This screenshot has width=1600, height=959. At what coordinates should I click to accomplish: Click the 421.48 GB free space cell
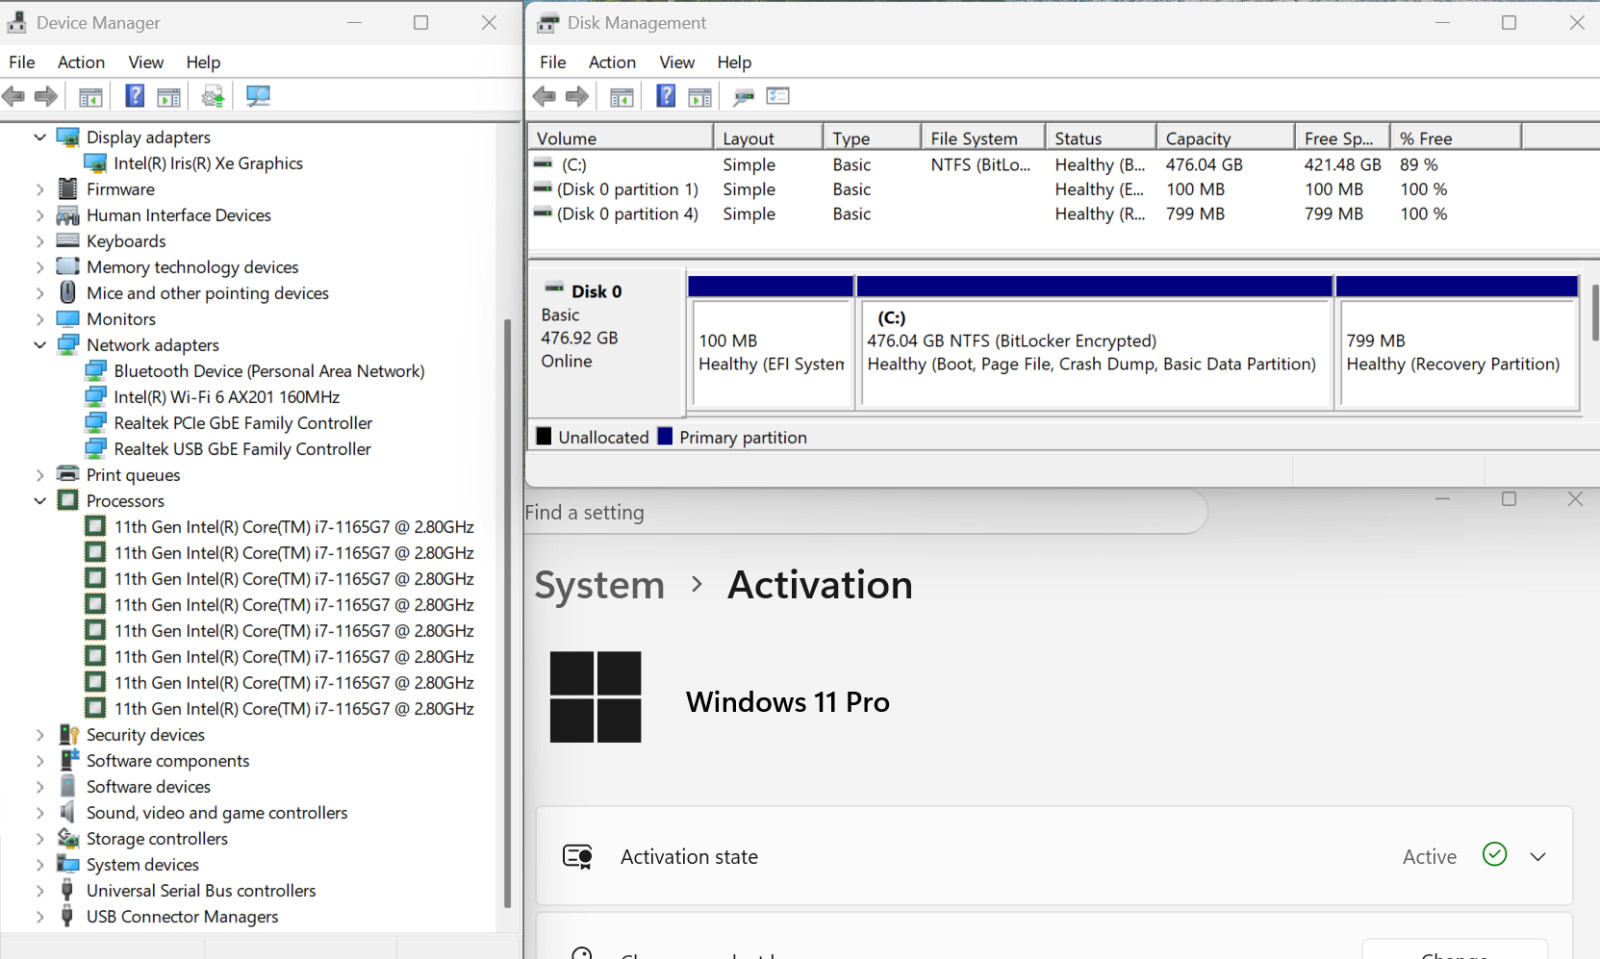point(1342,164)
